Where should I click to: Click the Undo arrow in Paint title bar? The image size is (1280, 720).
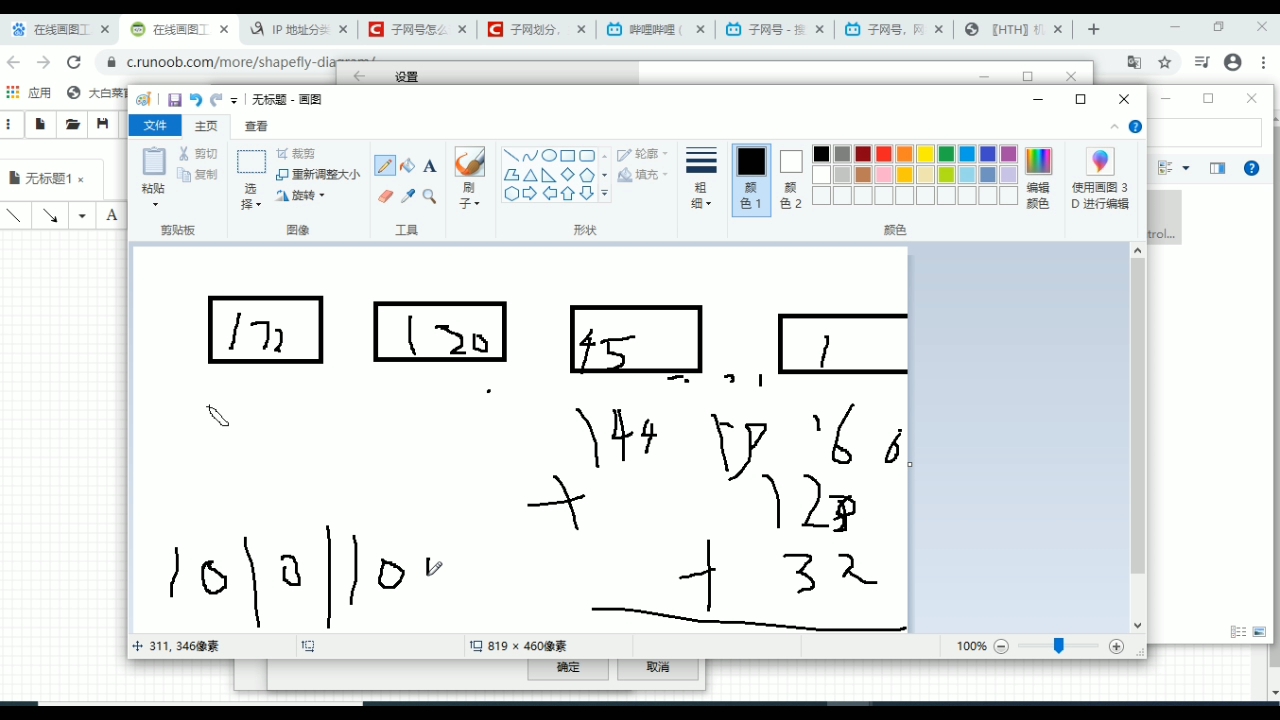click(195, 100)
